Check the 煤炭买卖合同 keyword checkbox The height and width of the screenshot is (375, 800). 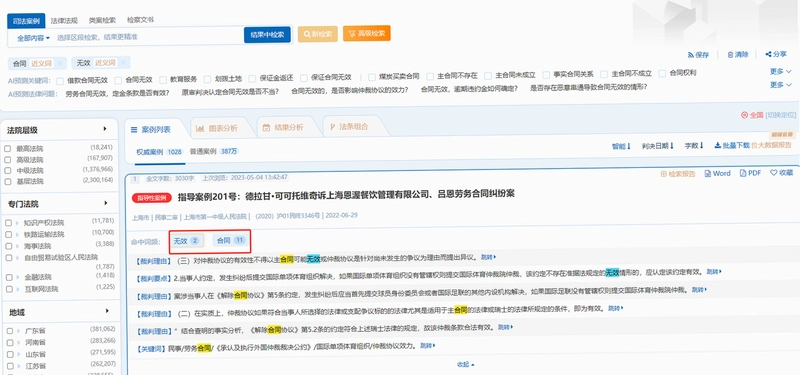click(x=371, y=77)
